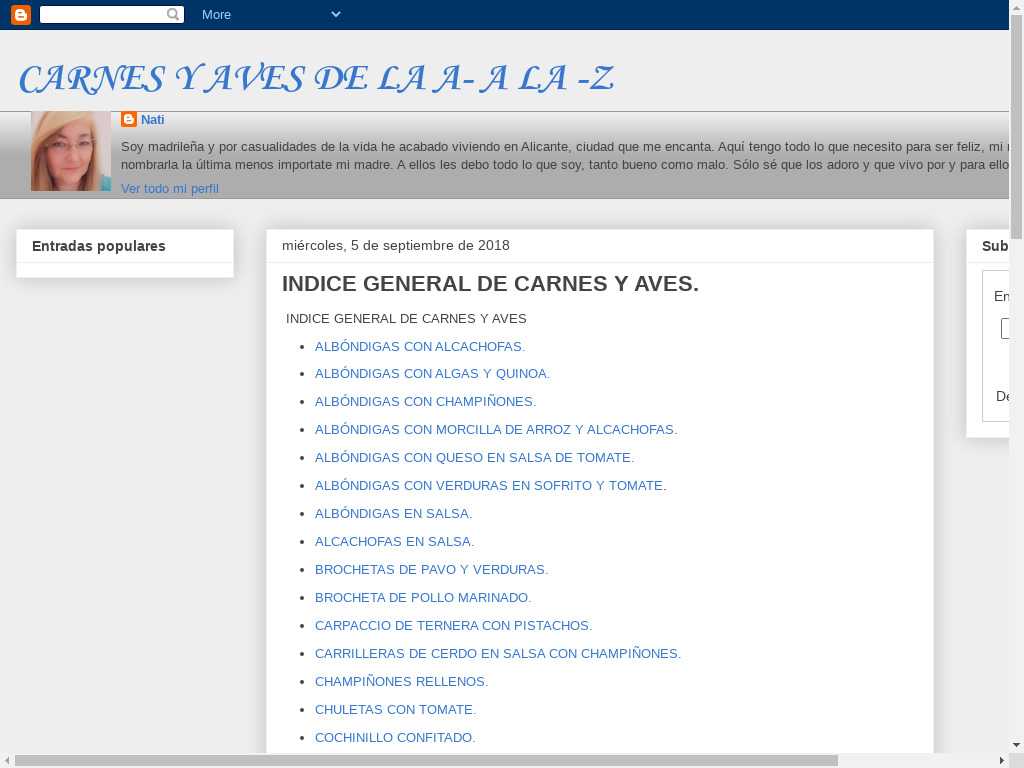1024x768 pixels.
Task: Open recipe ALBÓNDIGAS CON ALGAS Y QUINOA
Action: pos(432,373)
